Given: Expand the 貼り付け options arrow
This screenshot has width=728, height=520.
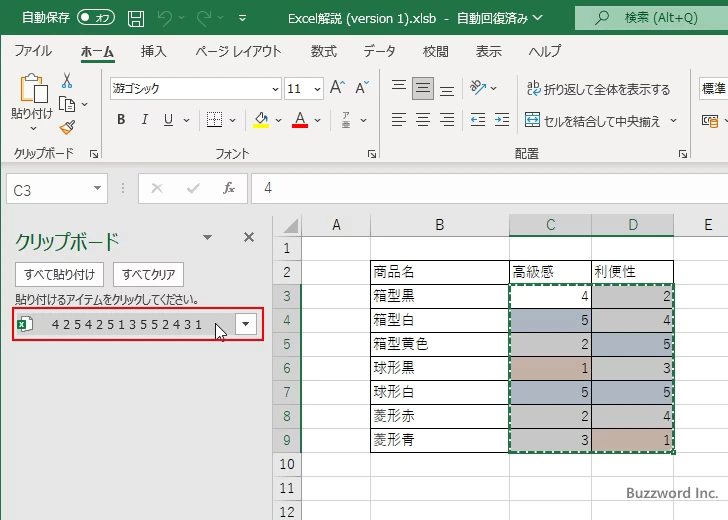Looking at the screenshot, I should click(33, 128).
